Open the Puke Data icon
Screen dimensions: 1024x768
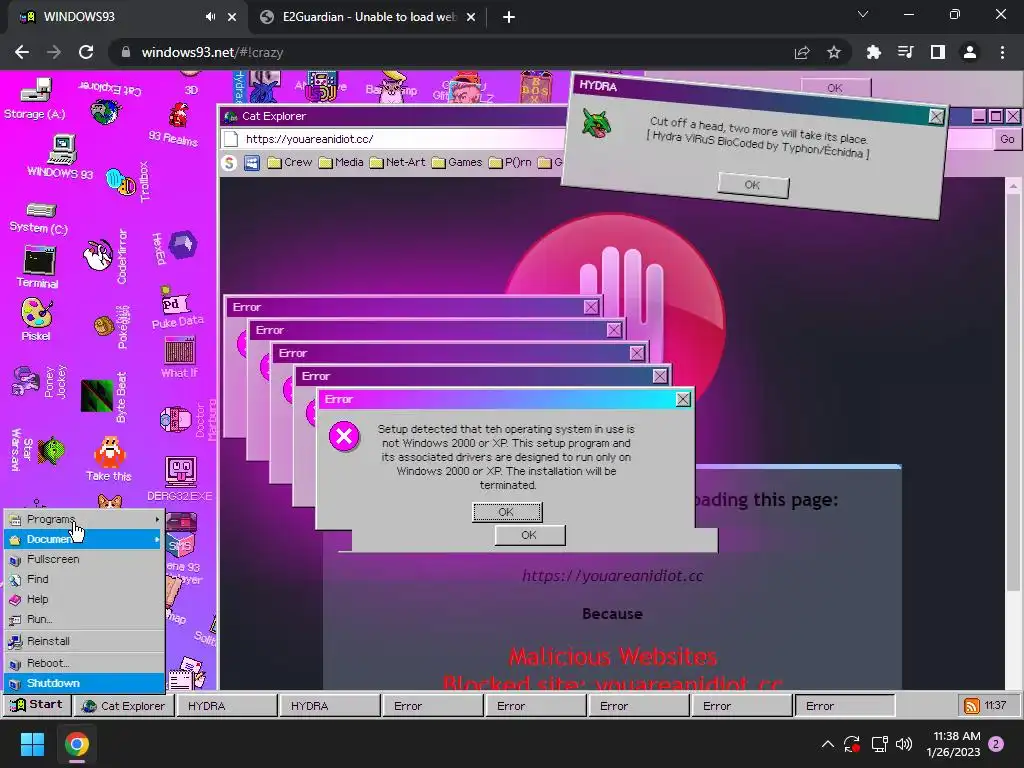177,308
